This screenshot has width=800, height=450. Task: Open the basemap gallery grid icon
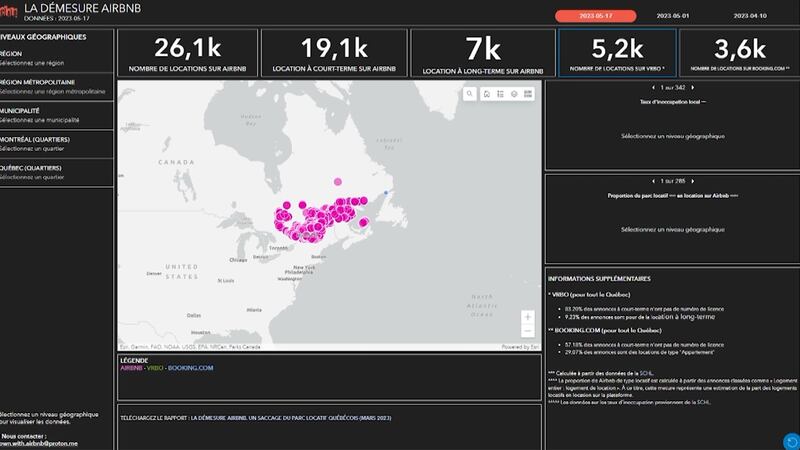527,94
